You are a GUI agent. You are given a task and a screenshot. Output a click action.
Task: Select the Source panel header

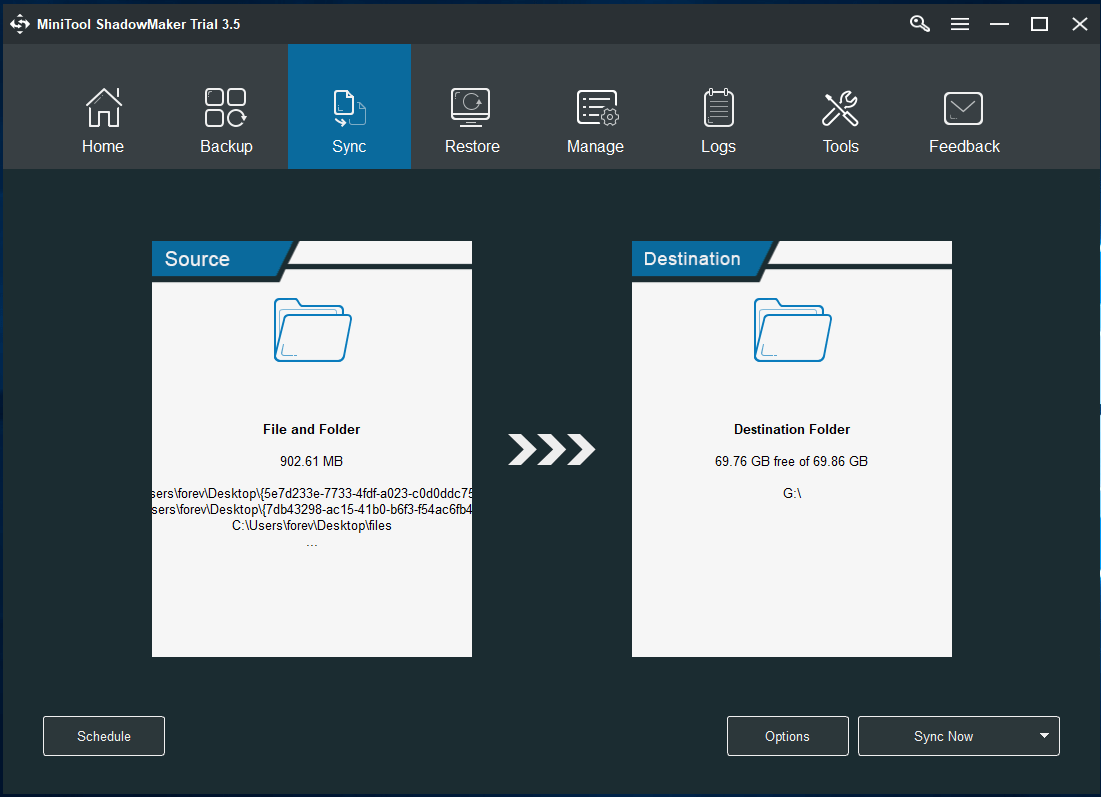pos(198,259)
